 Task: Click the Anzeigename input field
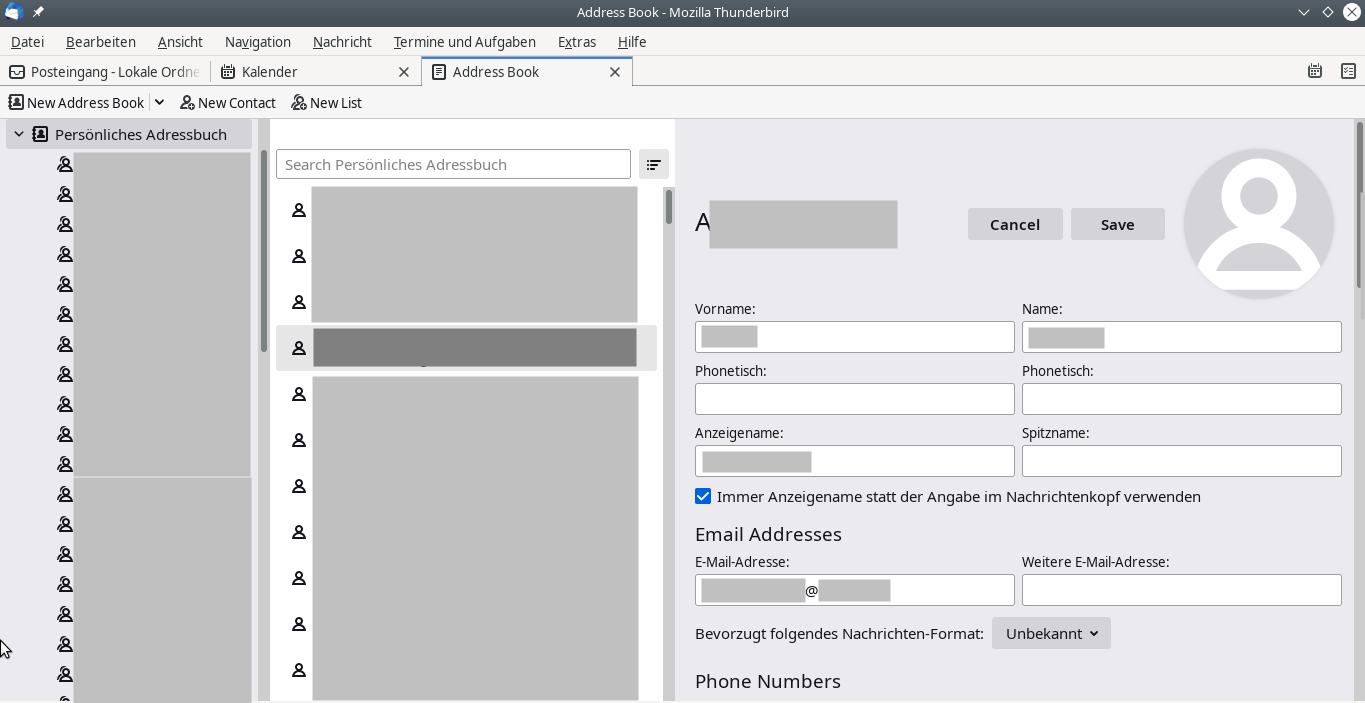click(x=855, y=461)
